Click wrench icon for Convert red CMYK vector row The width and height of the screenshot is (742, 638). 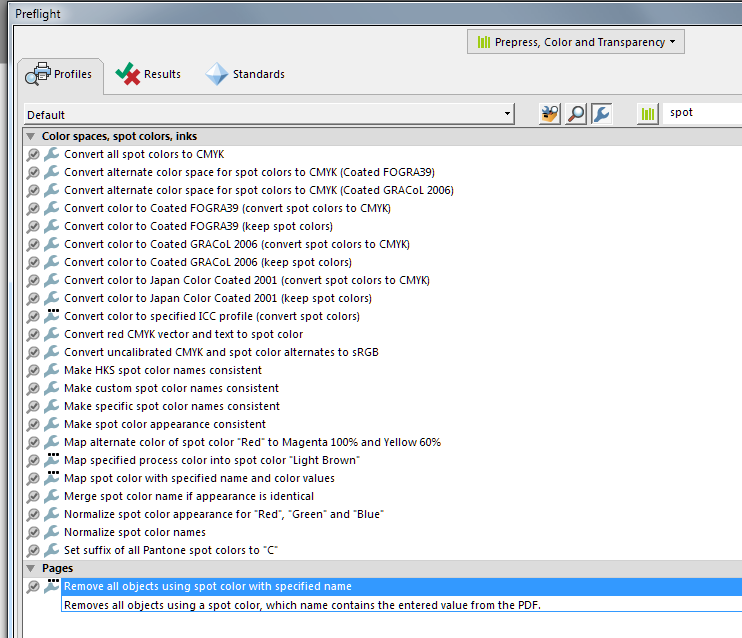[51, 334]
